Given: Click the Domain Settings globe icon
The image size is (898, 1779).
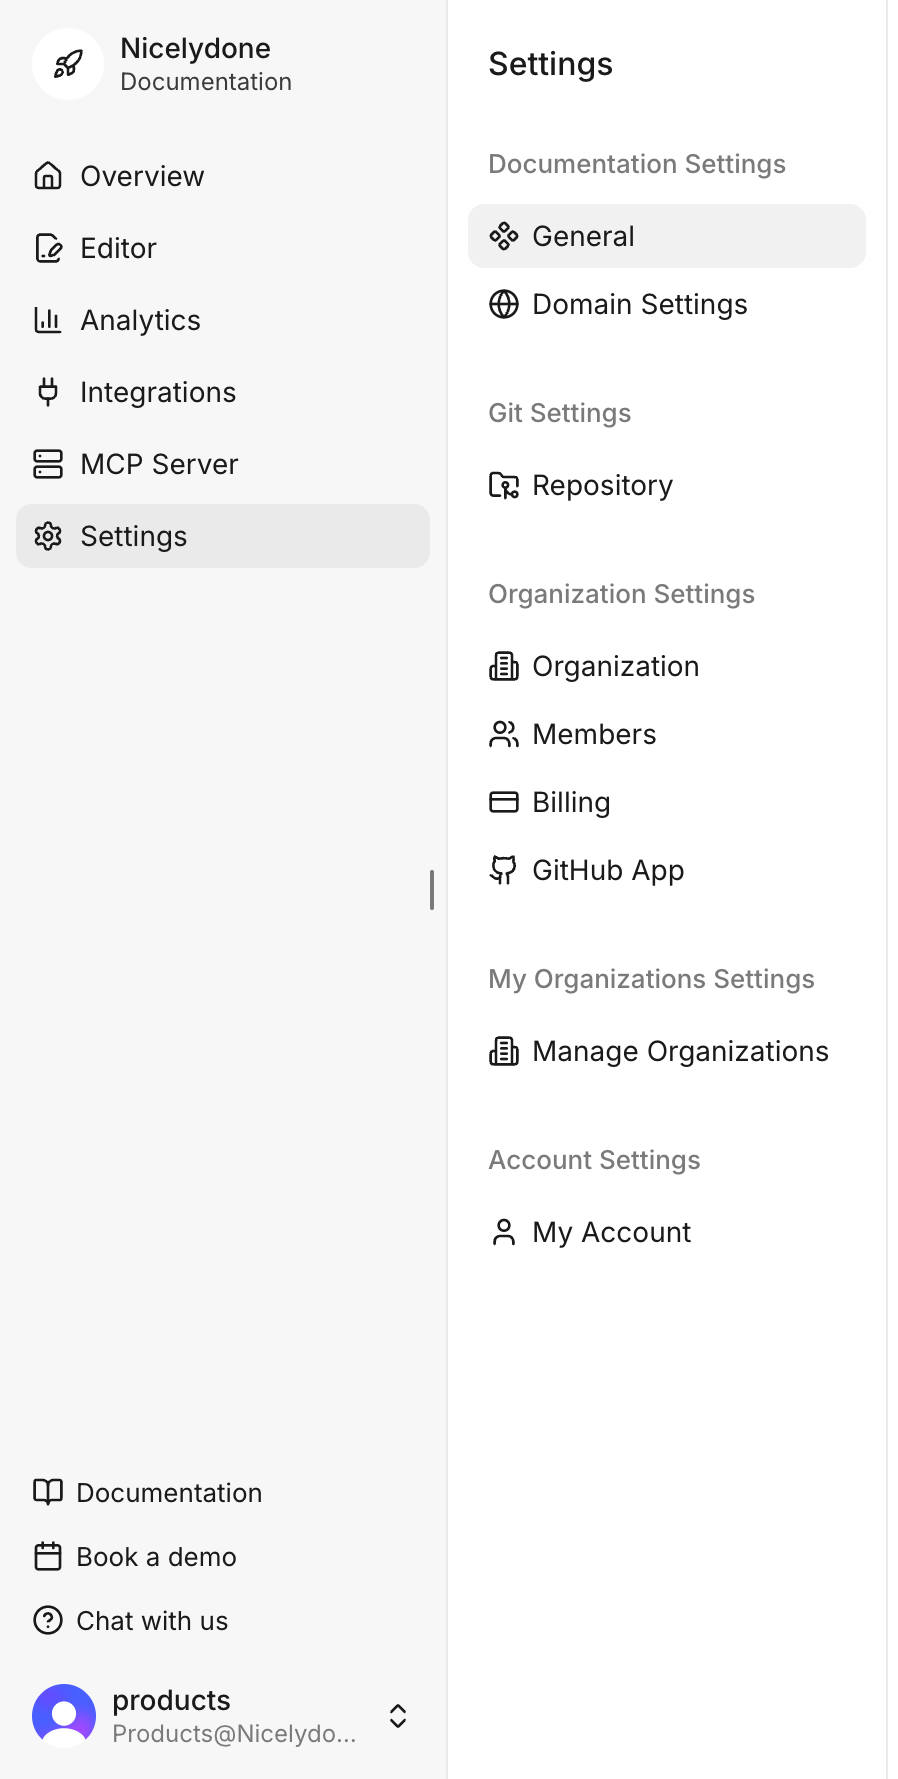Looking at the screenshot, I should pyautogui.click(x=503, y=304).
